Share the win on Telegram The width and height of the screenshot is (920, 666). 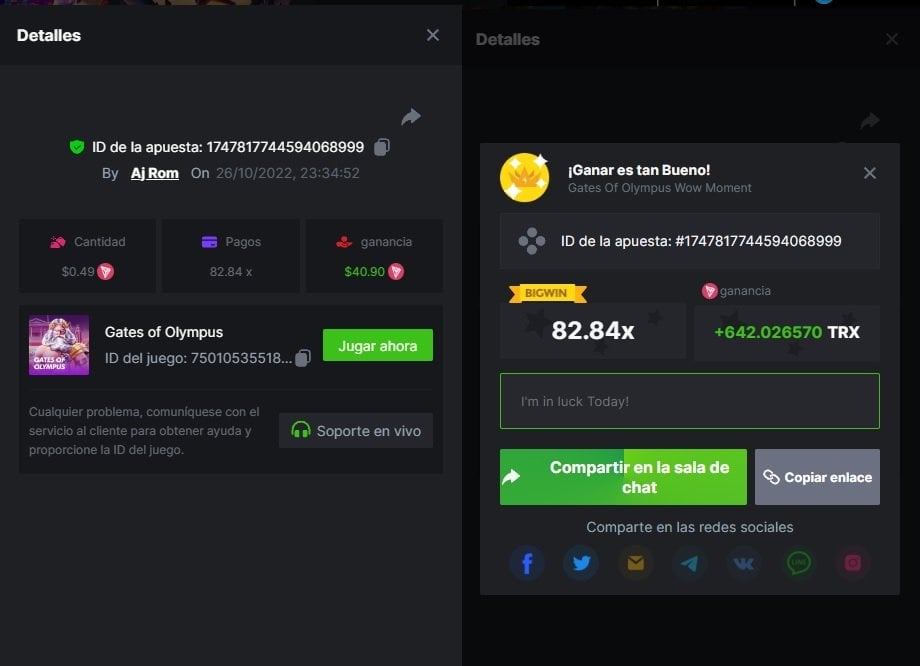pos(689,563)
